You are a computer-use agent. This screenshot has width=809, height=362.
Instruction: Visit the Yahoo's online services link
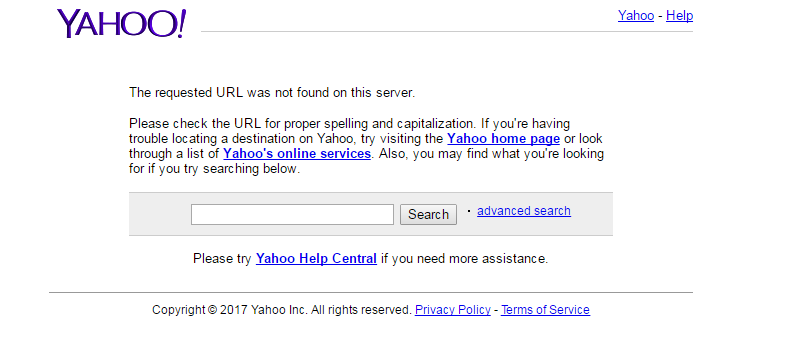297,154
